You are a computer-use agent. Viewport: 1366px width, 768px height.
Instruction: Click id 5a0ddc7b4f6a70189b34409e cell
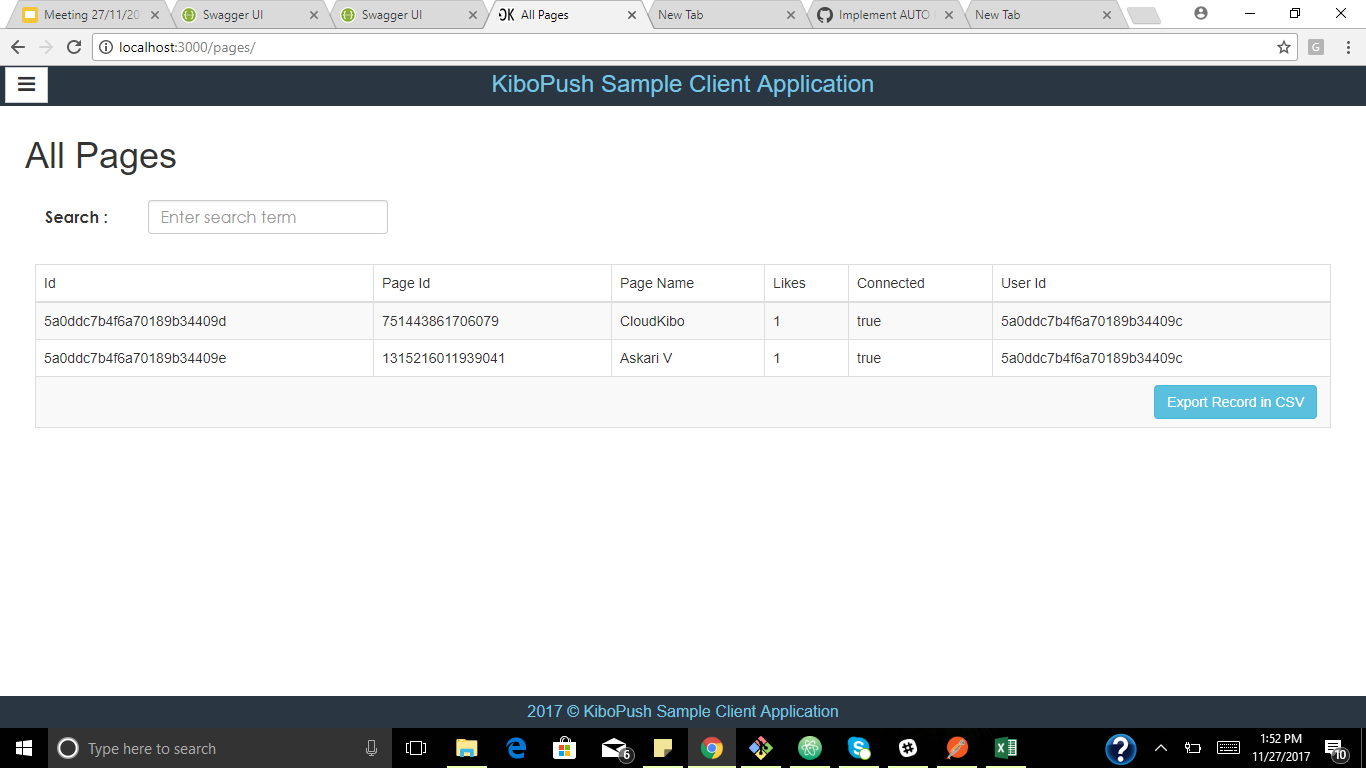pos(204,358)
